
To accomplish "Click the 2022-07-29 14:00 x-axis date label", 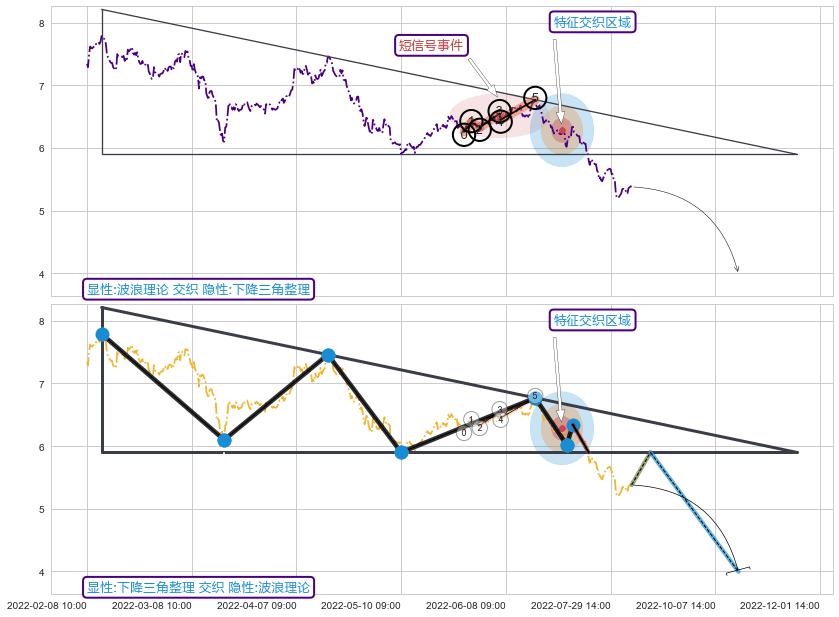I will [570, 605].
